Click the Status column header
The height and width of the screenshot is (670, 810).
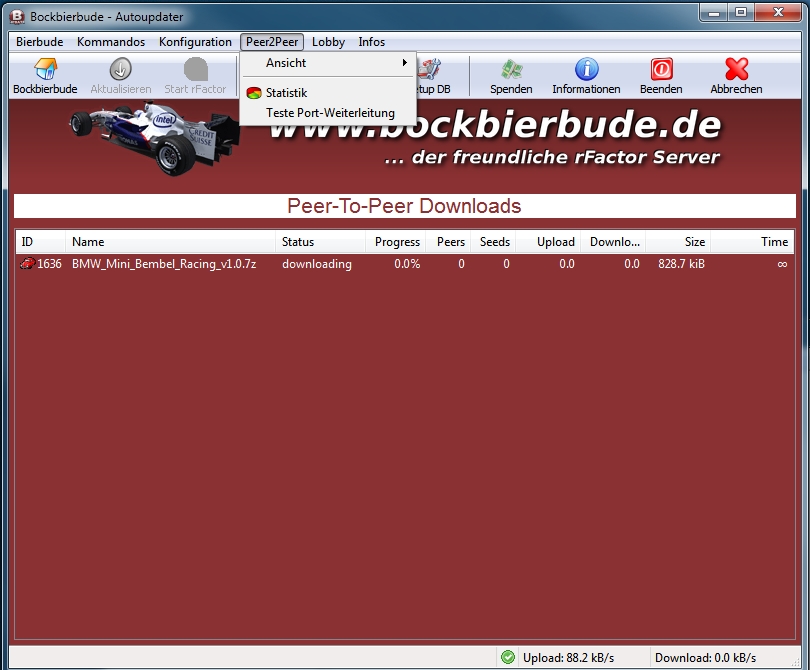click(x=298, y=242)
